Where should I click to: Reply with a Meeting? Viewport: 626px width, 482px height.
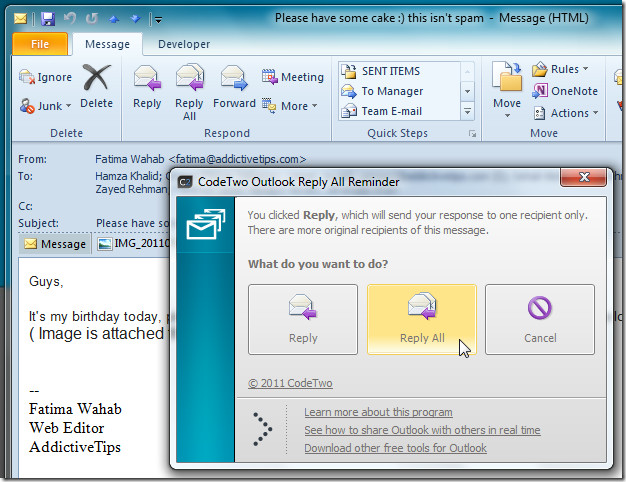pos(293,77)
